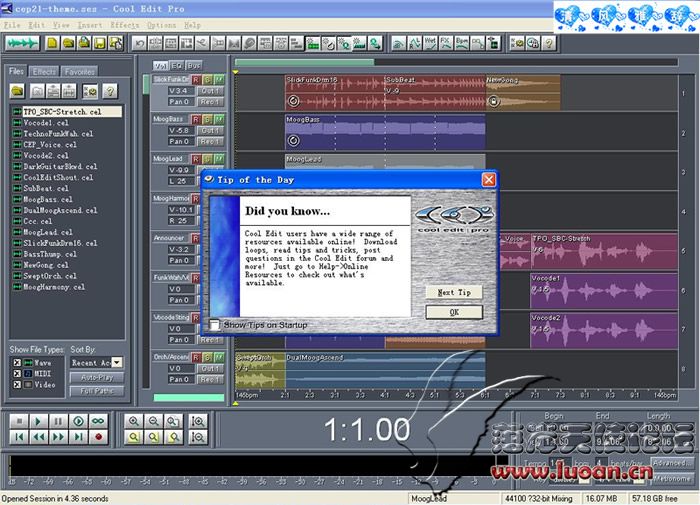Open the Sort By dropdown
The height and width of the screenshot is (505, 700).
point(117,363)
